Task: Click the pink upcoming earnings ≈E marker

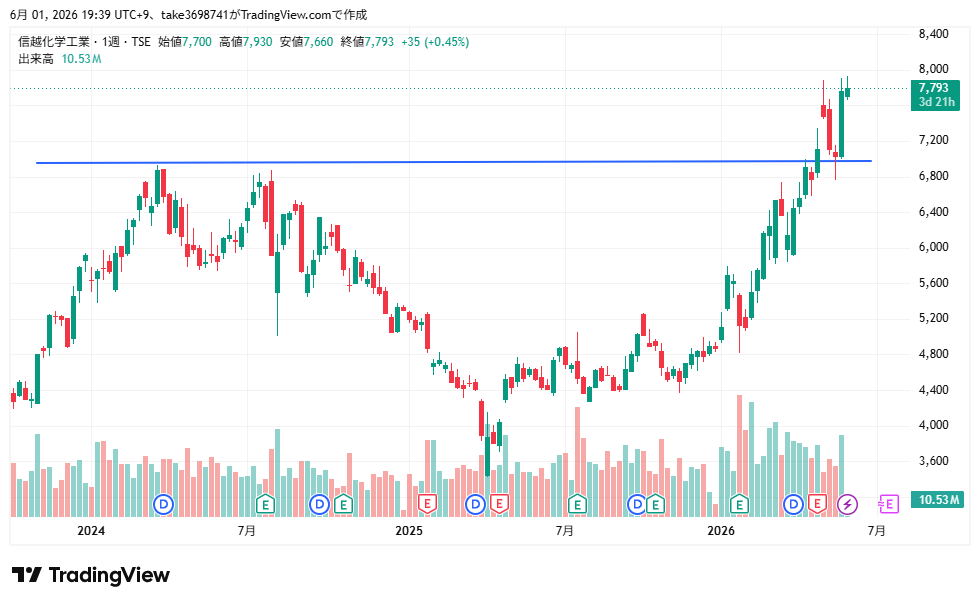Action: (x=888, y=504)
